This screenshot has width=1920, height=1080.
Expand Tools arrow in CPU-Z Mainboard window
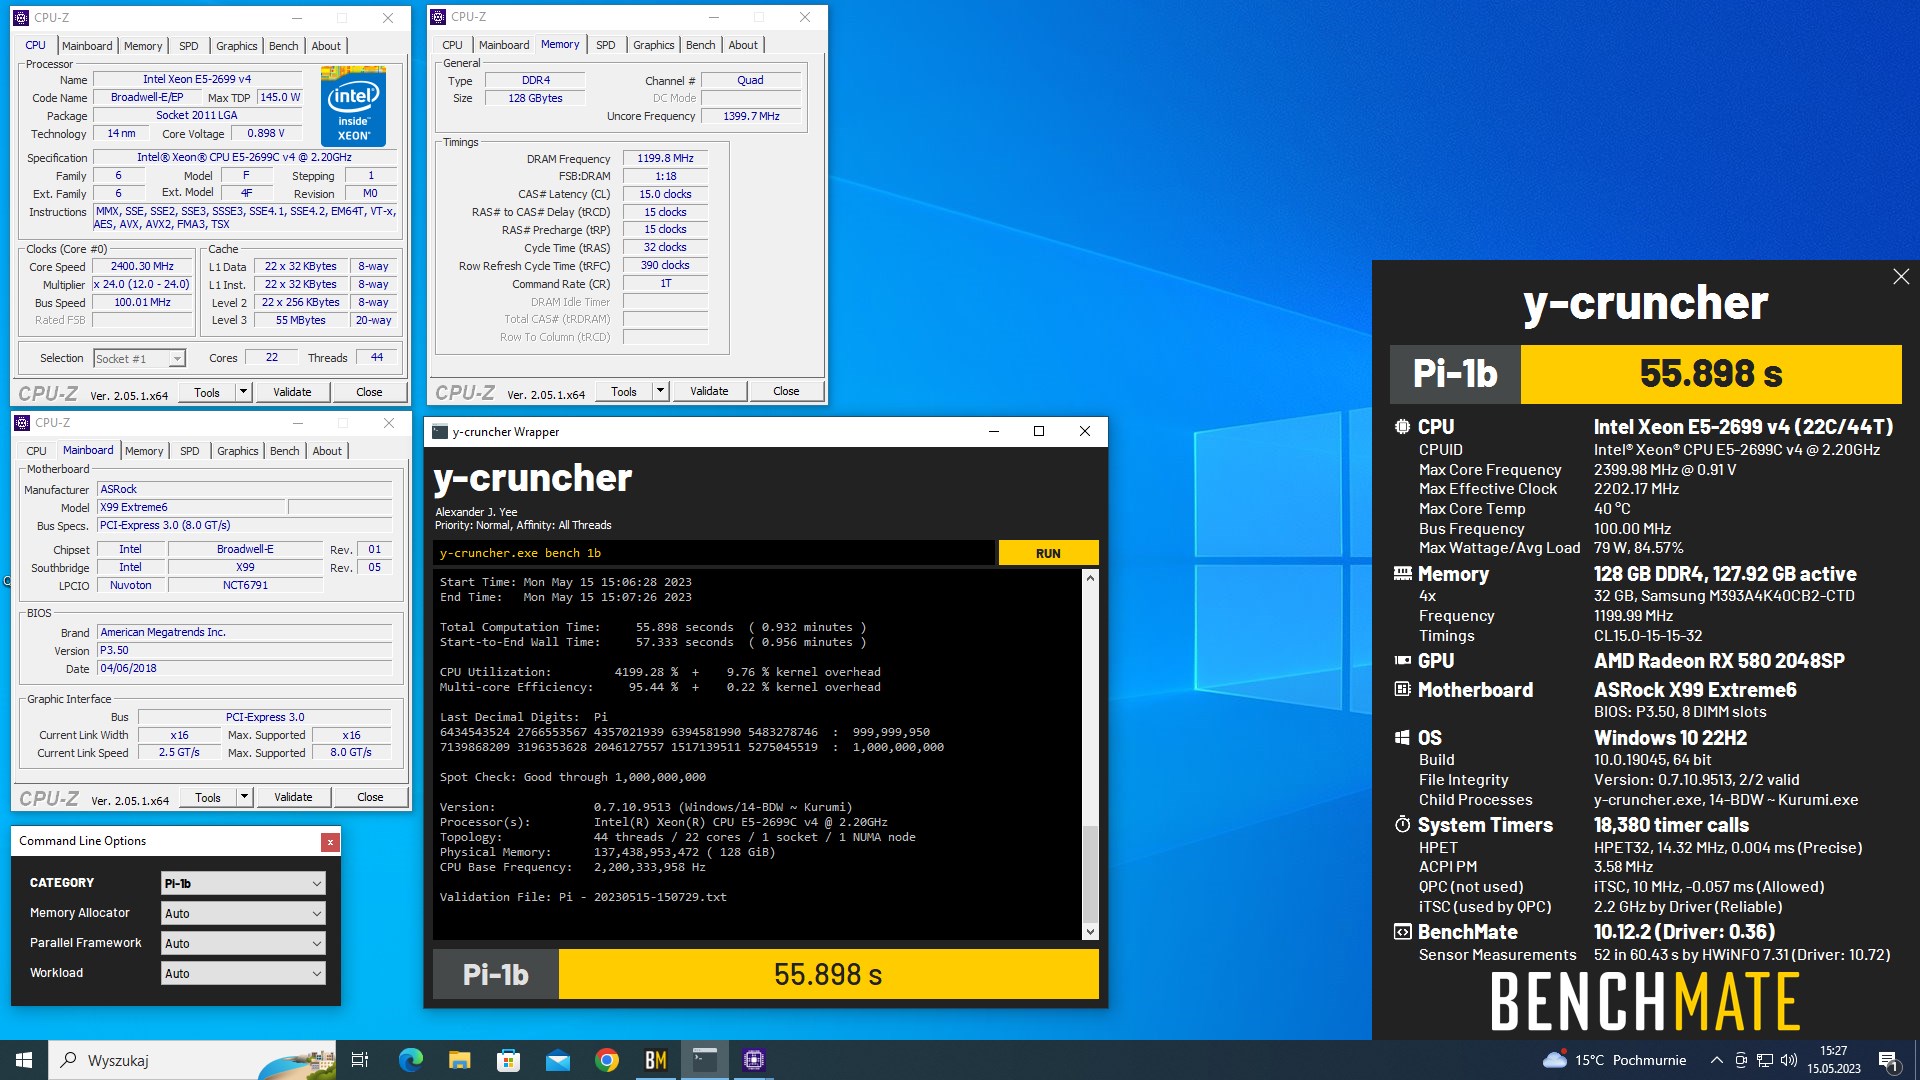tap(244, 797)
